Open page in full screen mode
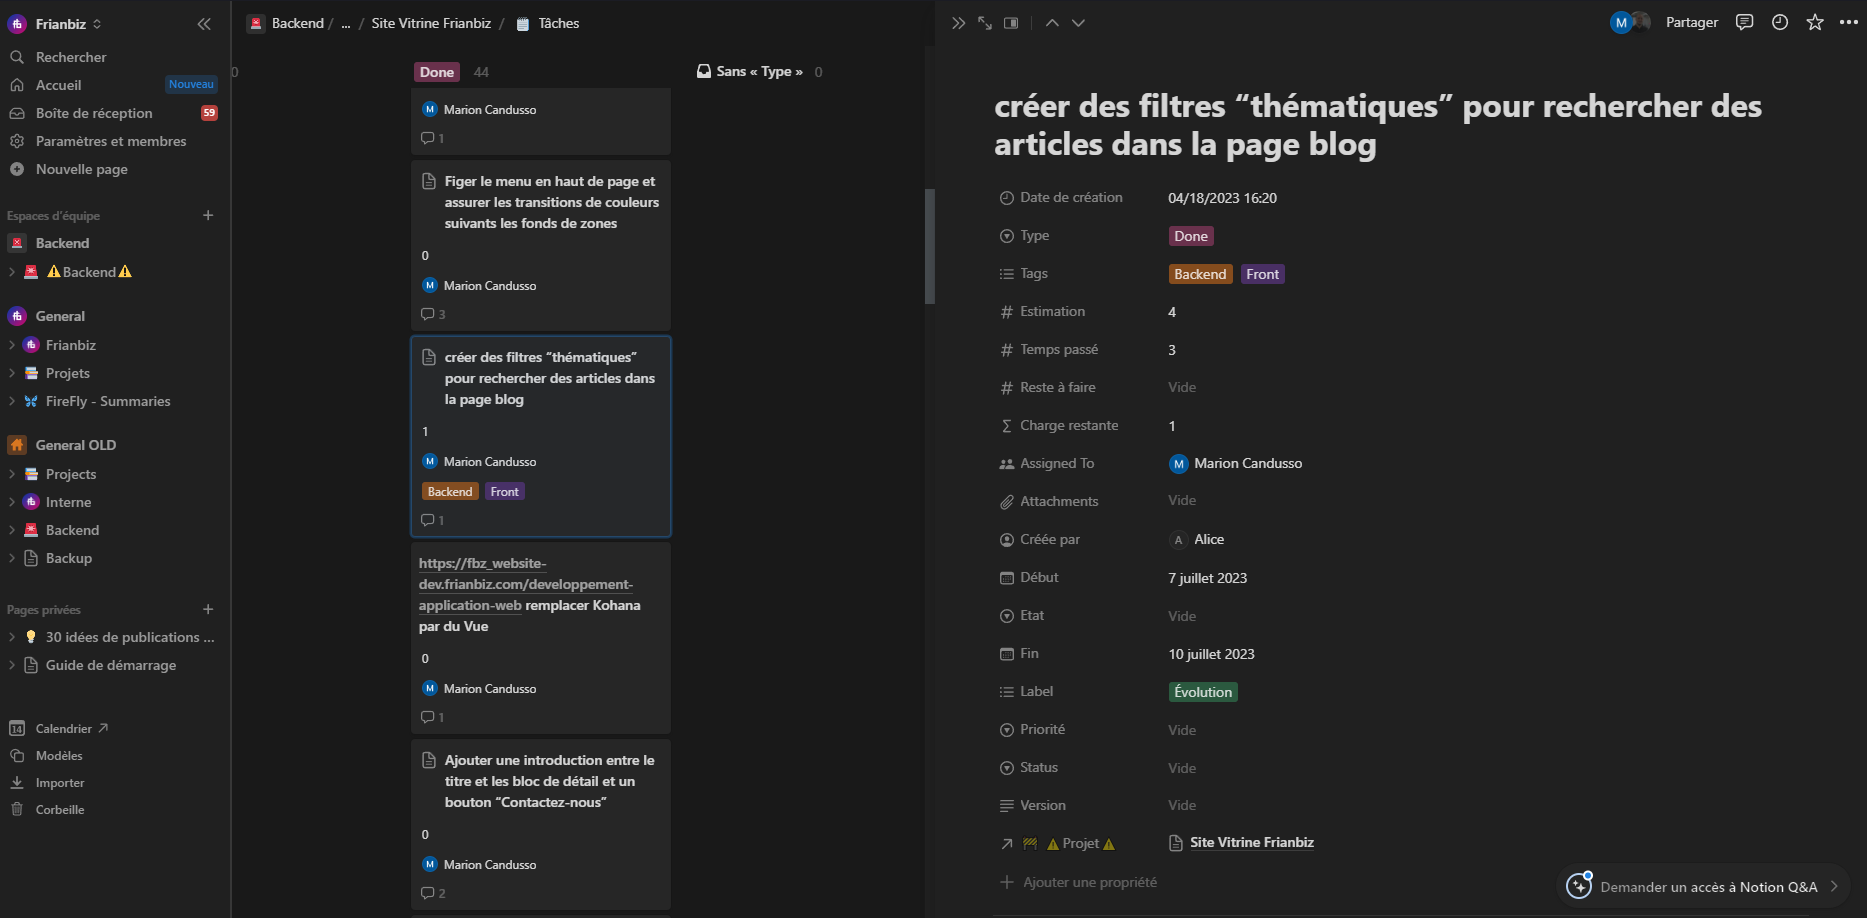Viewport: 1867px width, 918px height. [985, 23]
